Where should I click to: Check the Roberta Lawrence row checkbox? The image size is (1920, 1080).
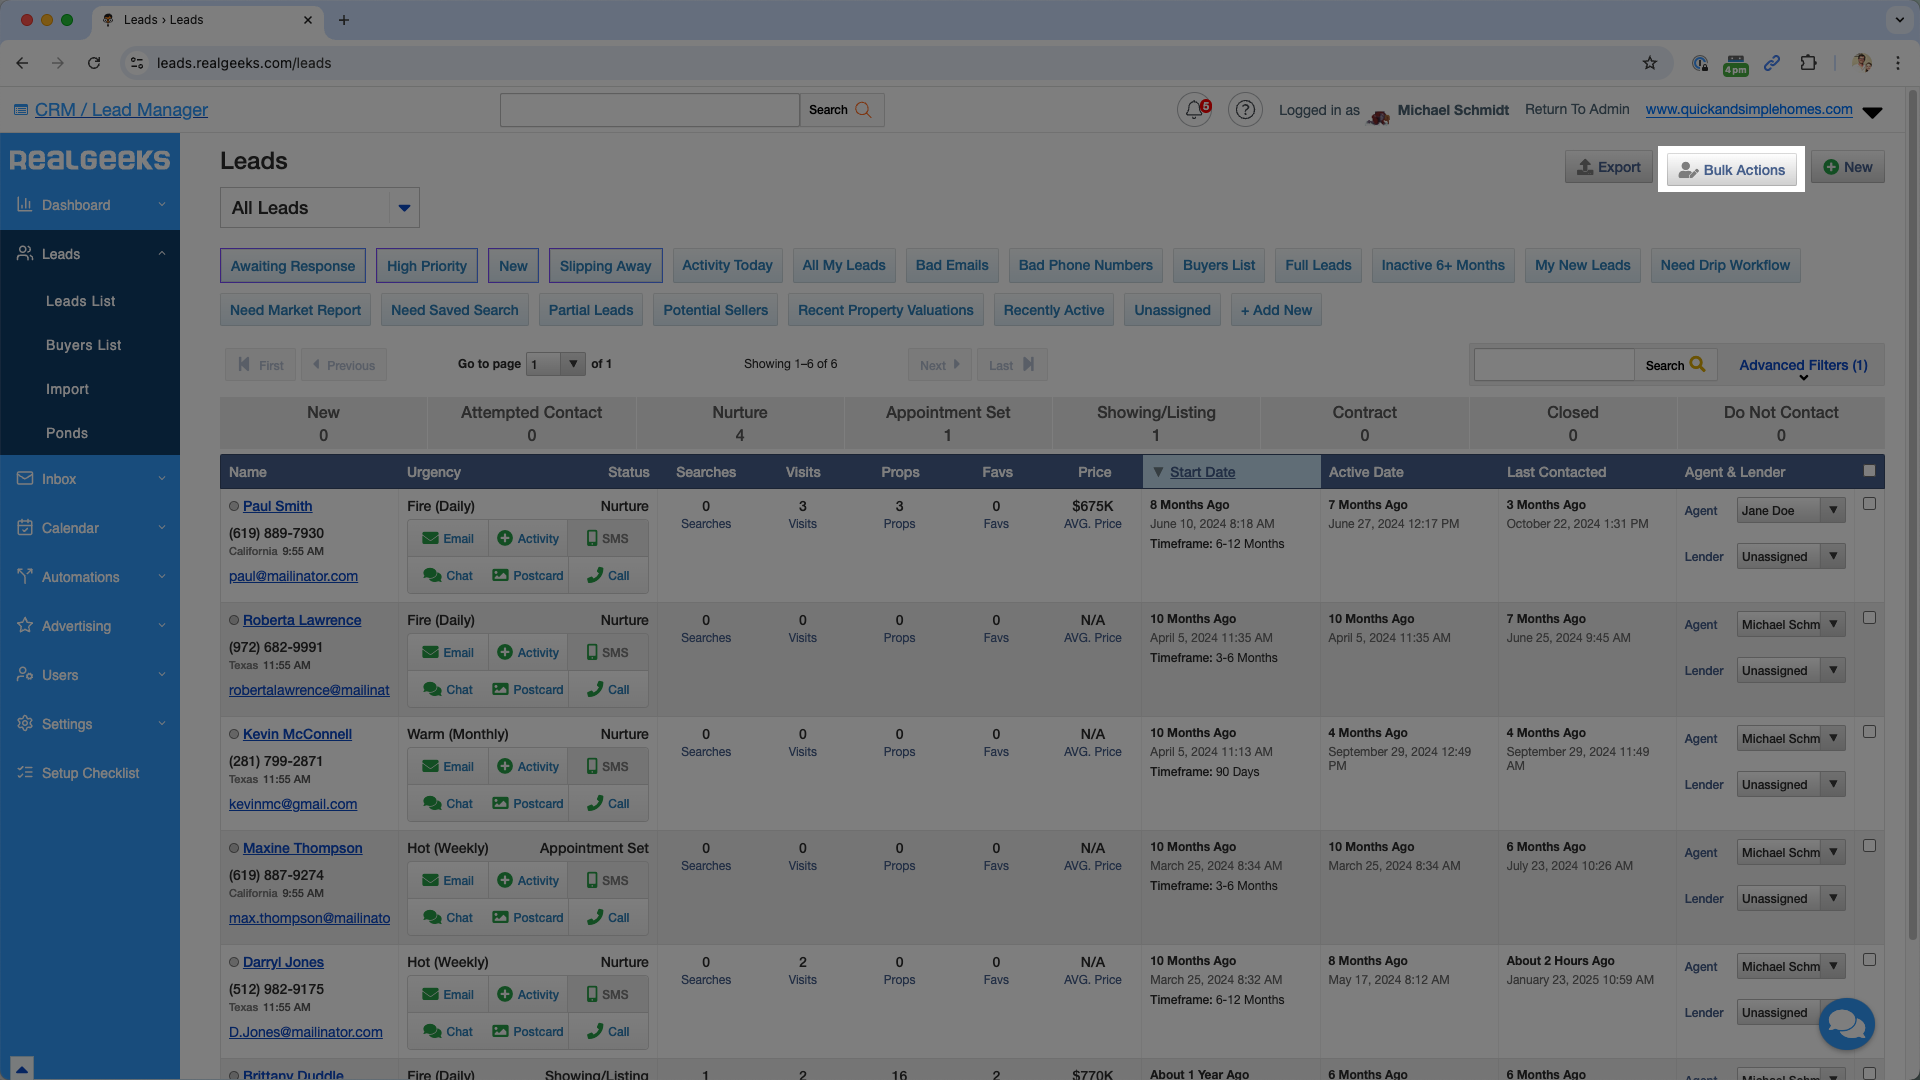coord(1869,618)
